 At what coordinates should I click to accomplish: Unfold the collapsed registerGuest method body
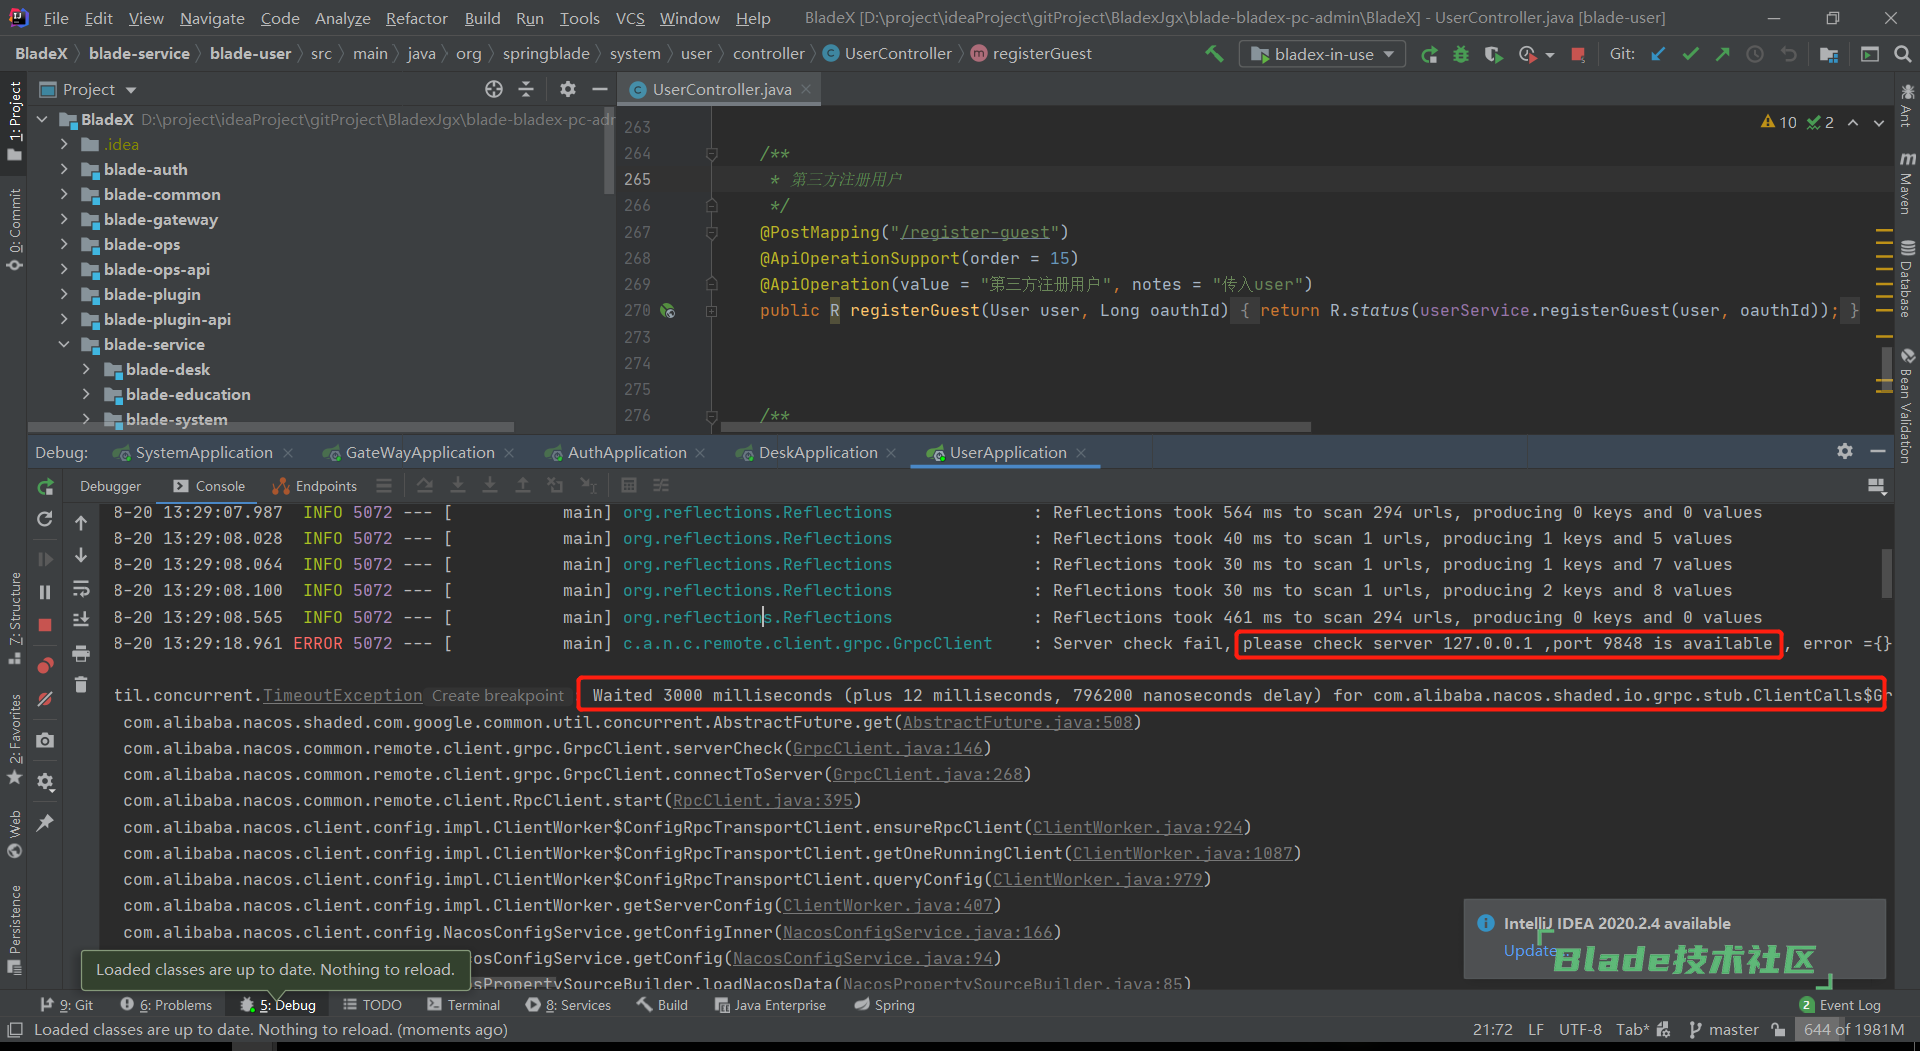(x=712, y=311)
